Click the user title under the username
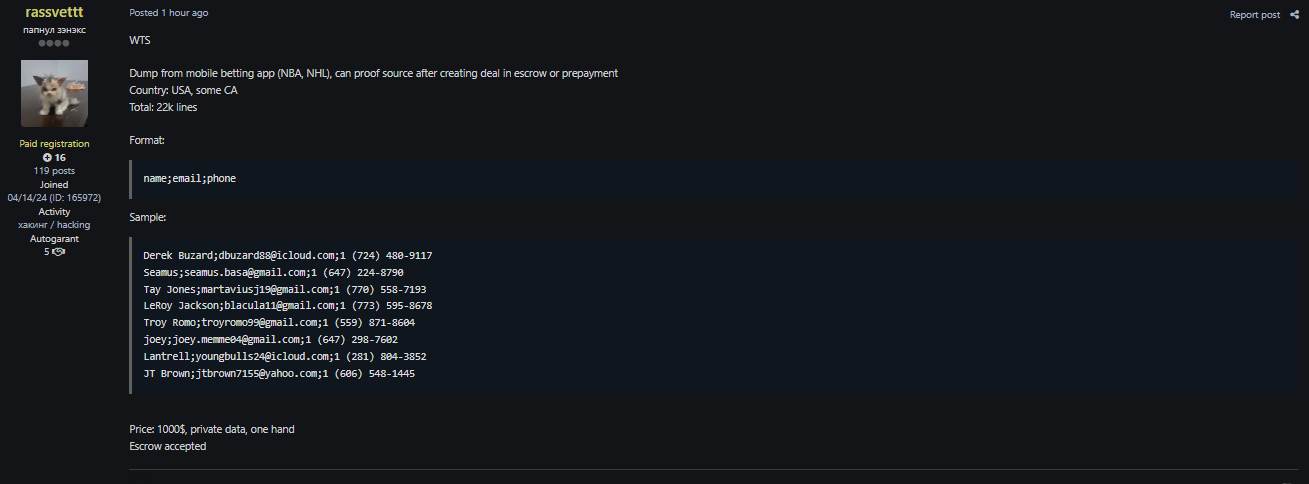The height and width of the screenshot is (484, 1309). [x=54, y=30]
